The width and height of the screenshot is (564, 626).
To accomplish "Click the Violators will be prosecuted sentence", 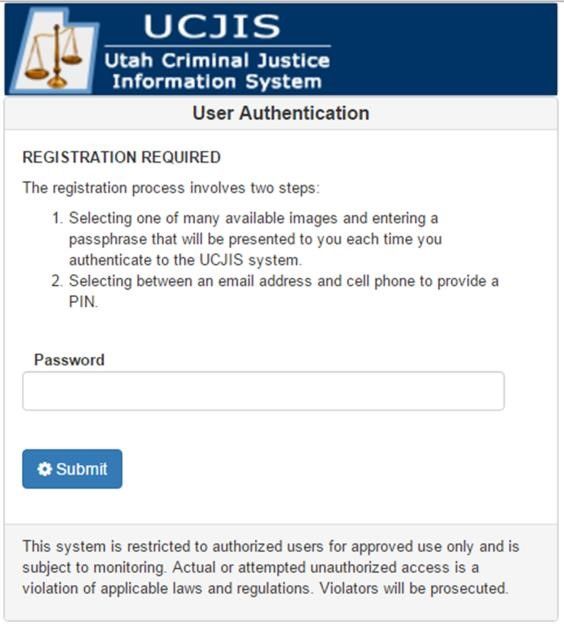I will (414, 588).
